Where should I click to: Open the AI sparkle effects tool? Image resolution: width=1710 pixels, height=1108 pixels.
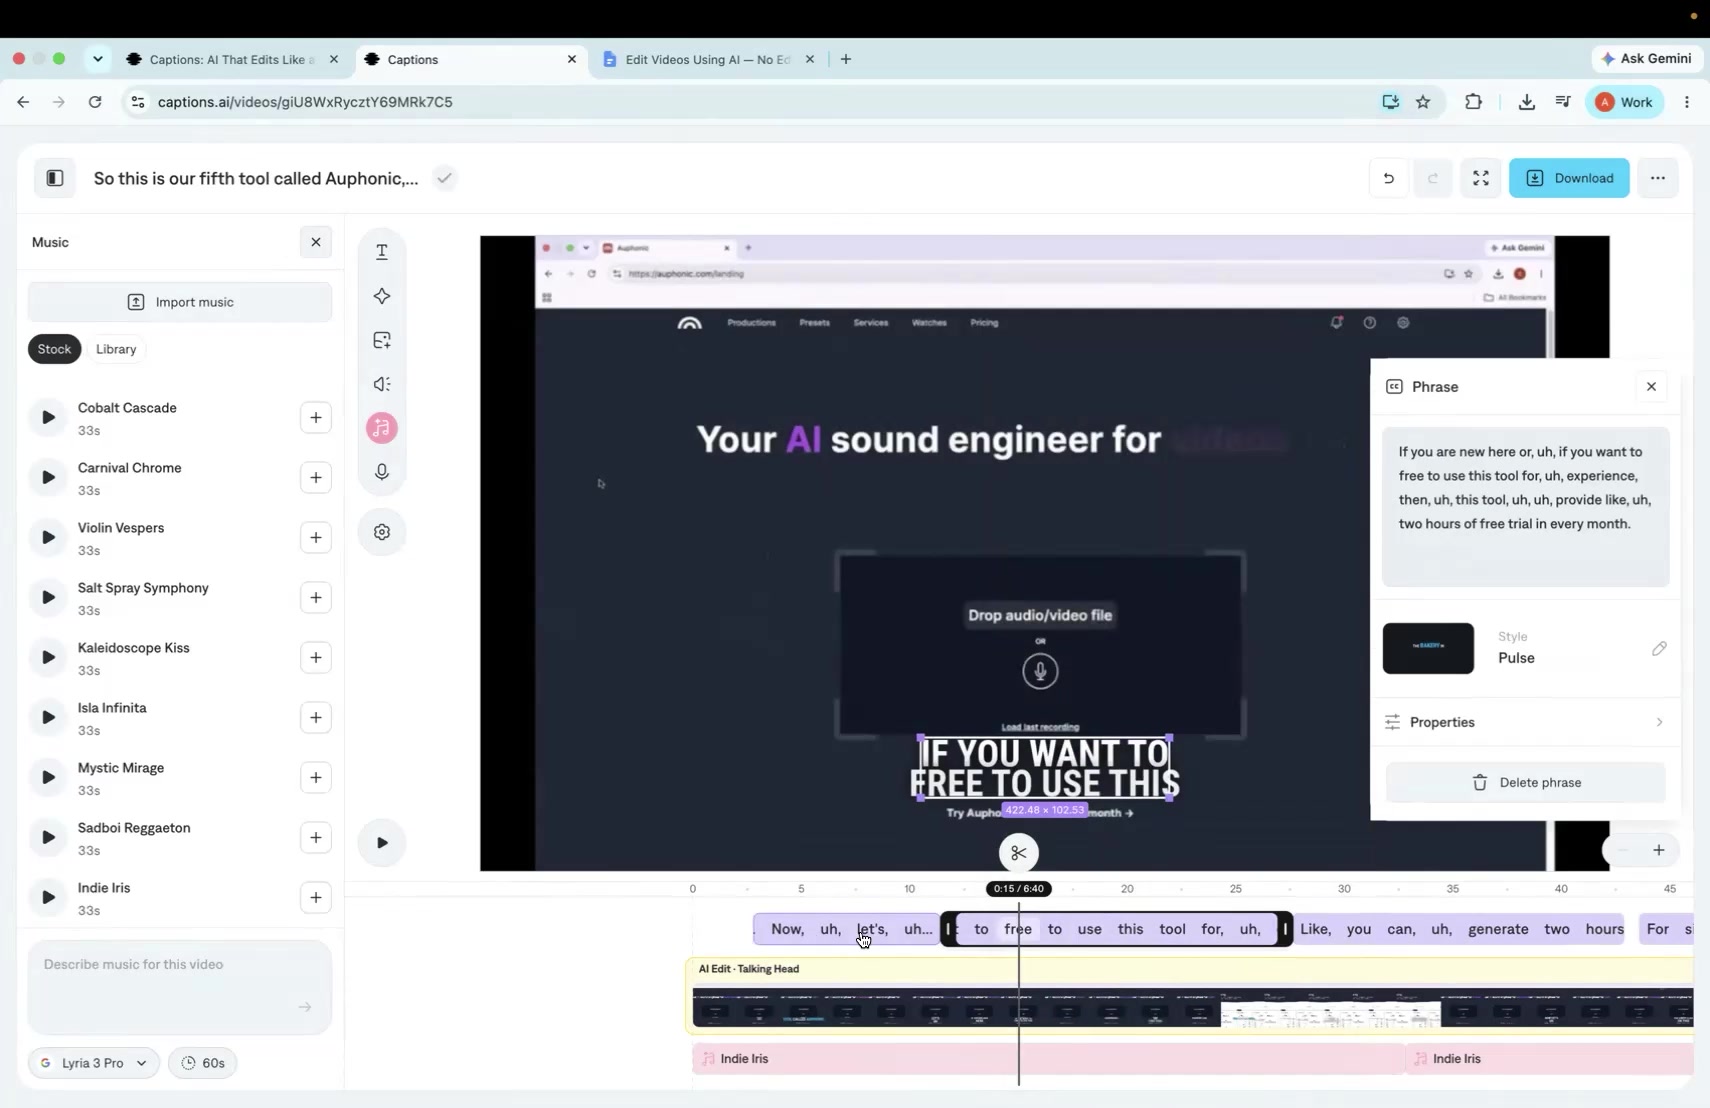pyautogui.click(x=382, y=296)
